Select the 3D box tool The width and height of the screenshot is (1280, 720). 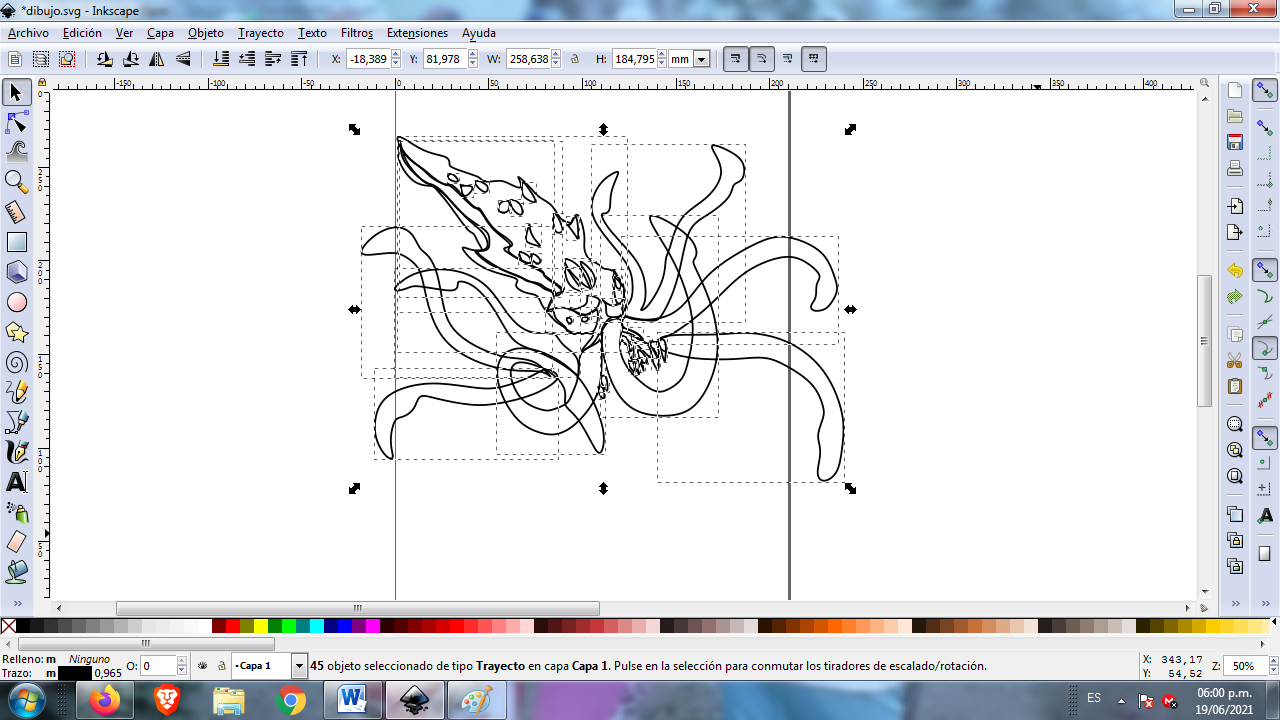16,272
